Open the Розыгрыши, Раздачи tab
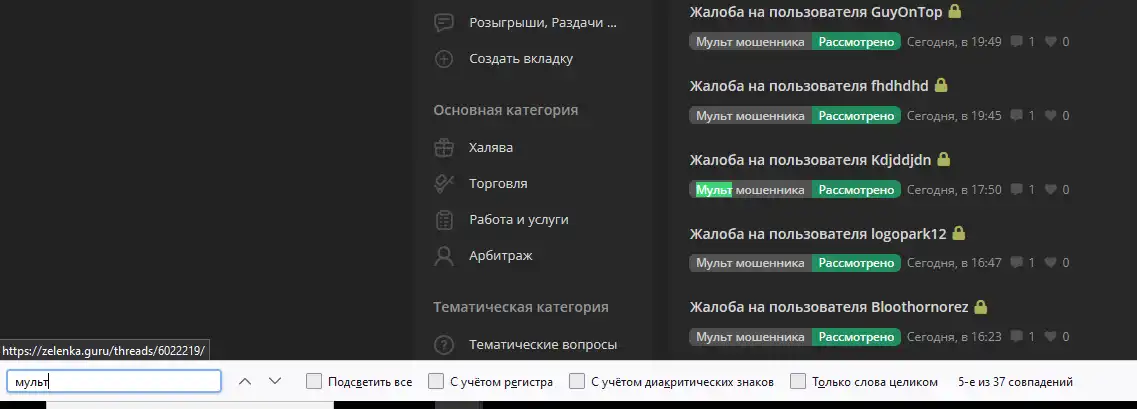 pos(542,22)
